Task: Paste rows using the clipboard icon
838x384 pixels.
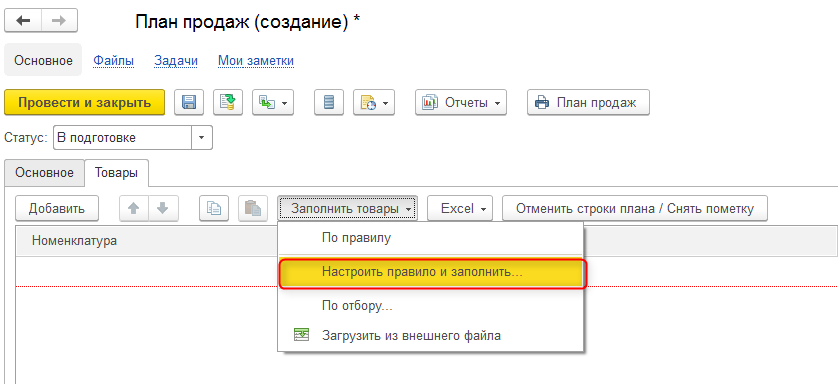Action: [253, 208]
